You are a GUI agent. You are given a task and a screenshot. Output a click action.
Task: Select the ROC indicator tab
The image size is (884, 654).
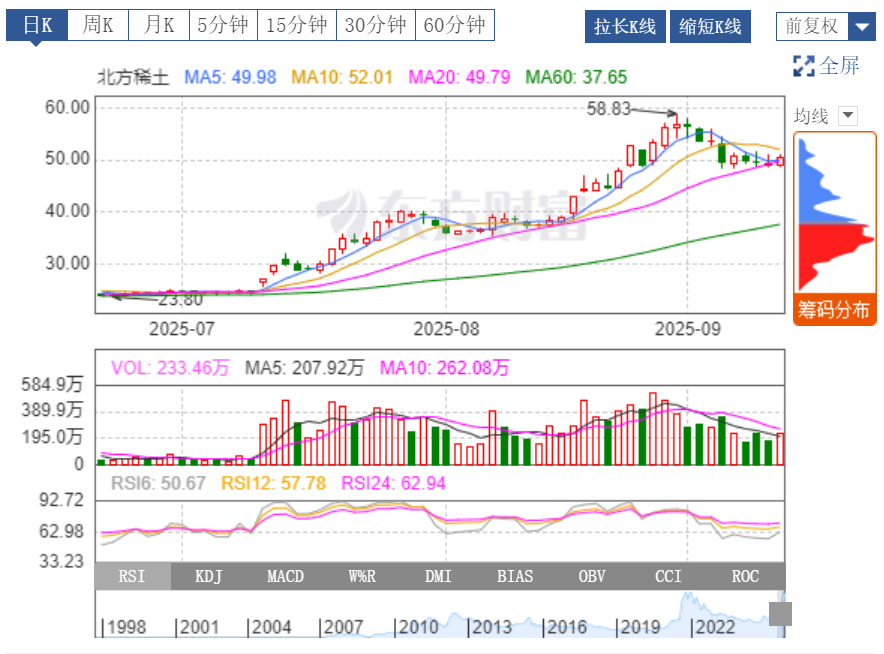[x=745, y=576]
